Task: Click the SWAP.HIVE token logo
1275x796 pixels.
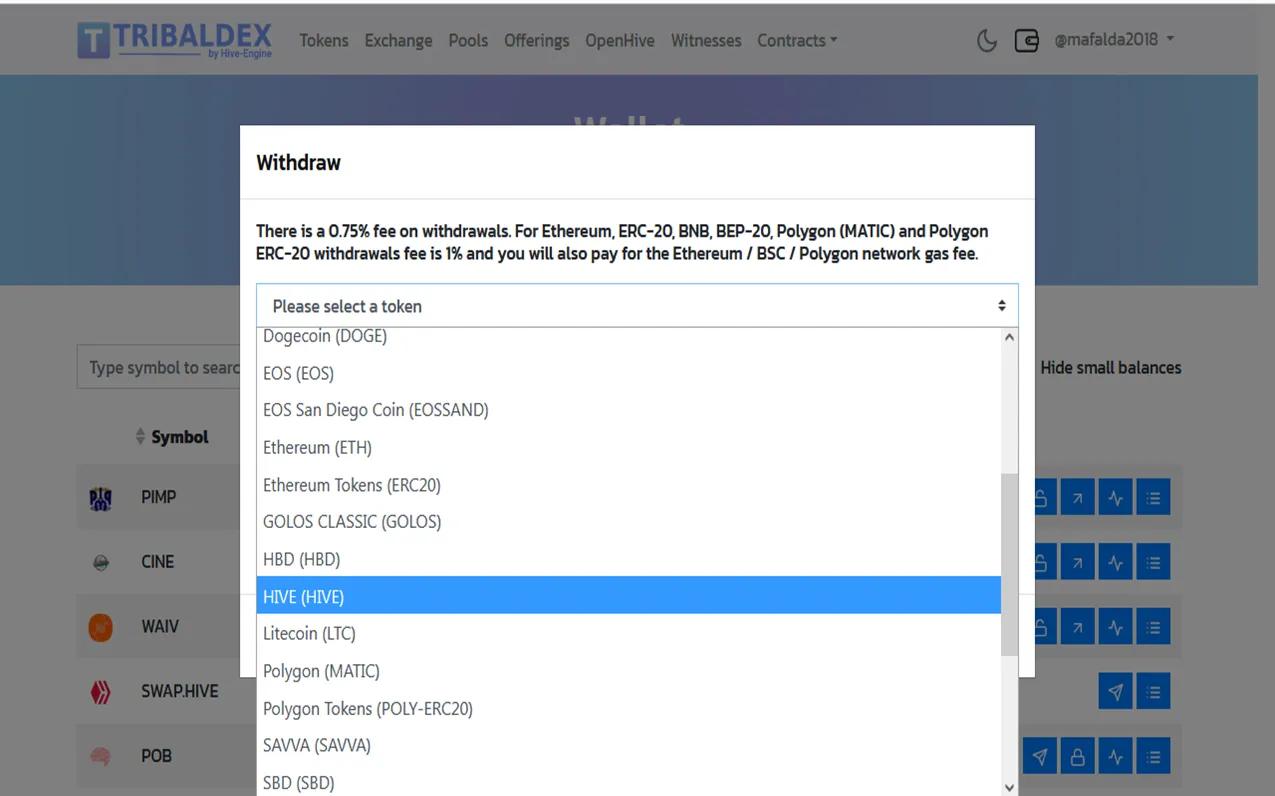Action: 100,692
